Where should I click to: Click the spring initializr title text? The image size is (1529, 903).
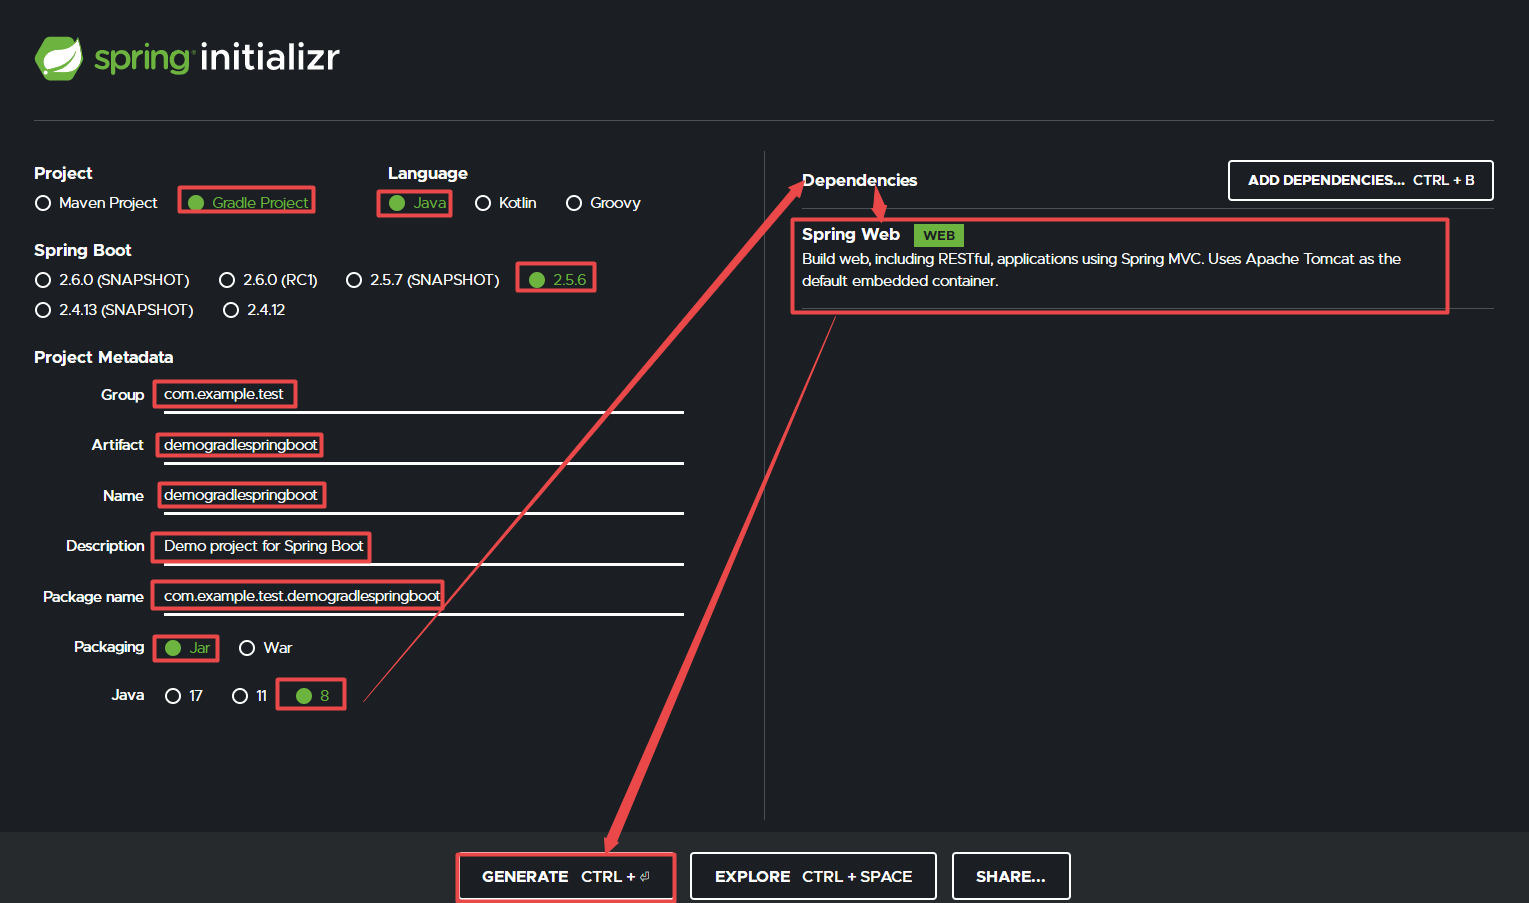tap(217, 58)
